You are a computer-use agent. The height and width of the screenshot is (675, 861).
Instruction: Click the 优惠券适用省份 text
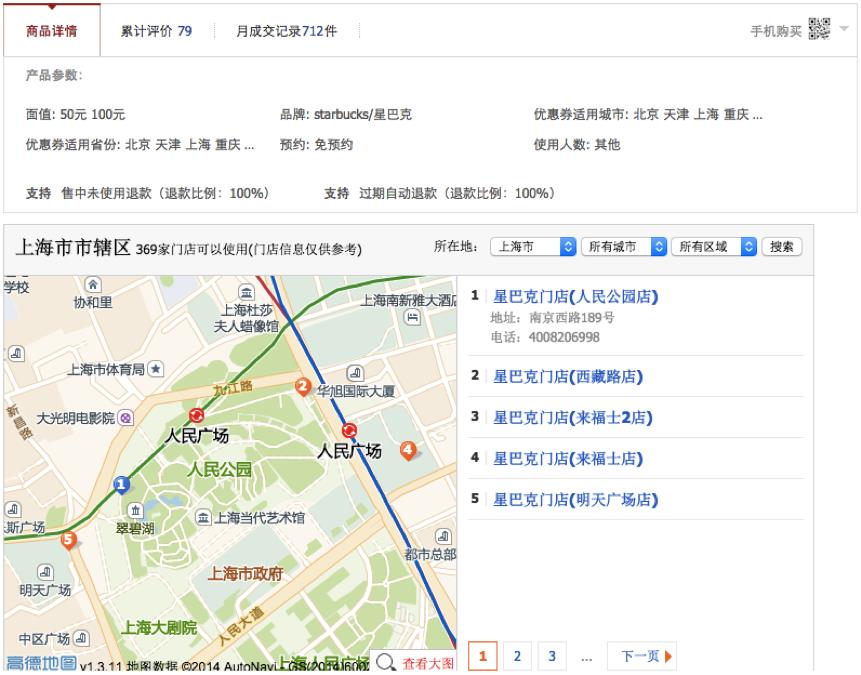pos(140,144)
